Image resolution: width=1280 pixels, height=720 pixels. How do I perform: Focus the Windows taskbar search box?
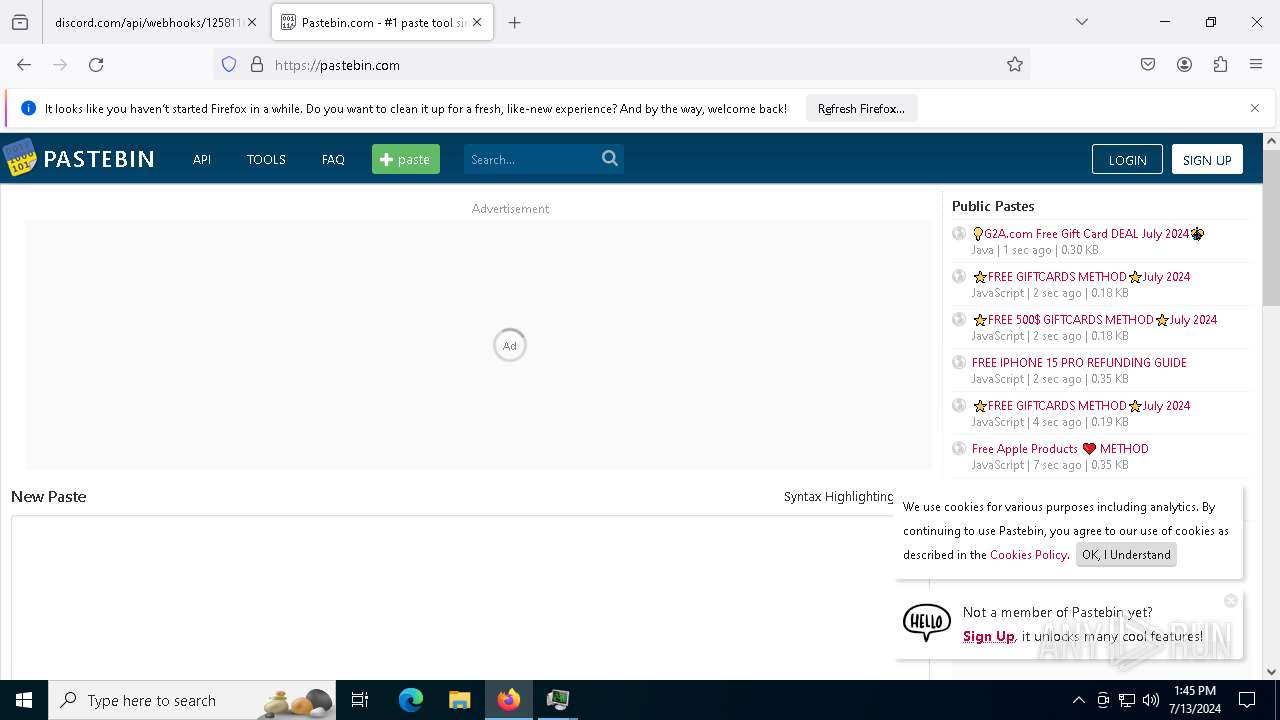pos(192,700)
